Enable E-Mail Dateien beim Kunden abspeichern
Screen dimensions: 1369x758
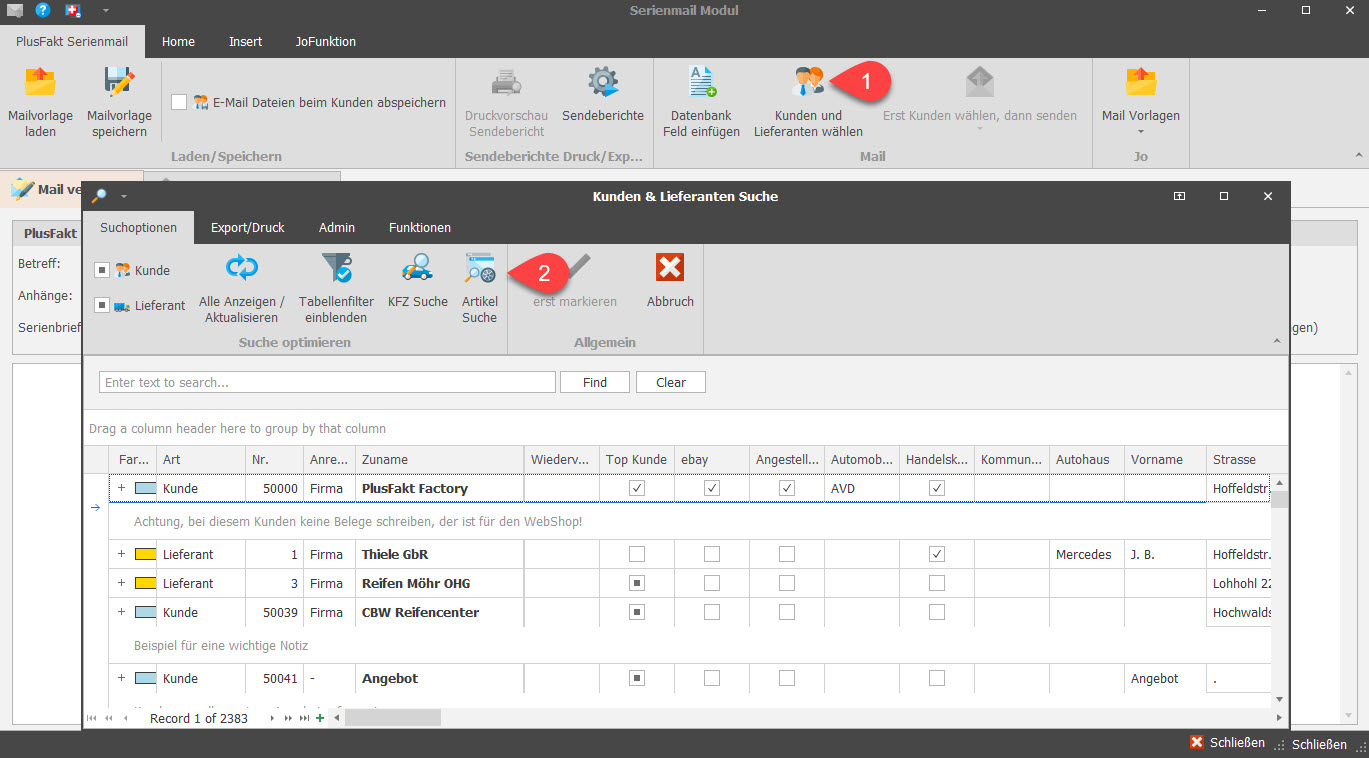[179, 102]
